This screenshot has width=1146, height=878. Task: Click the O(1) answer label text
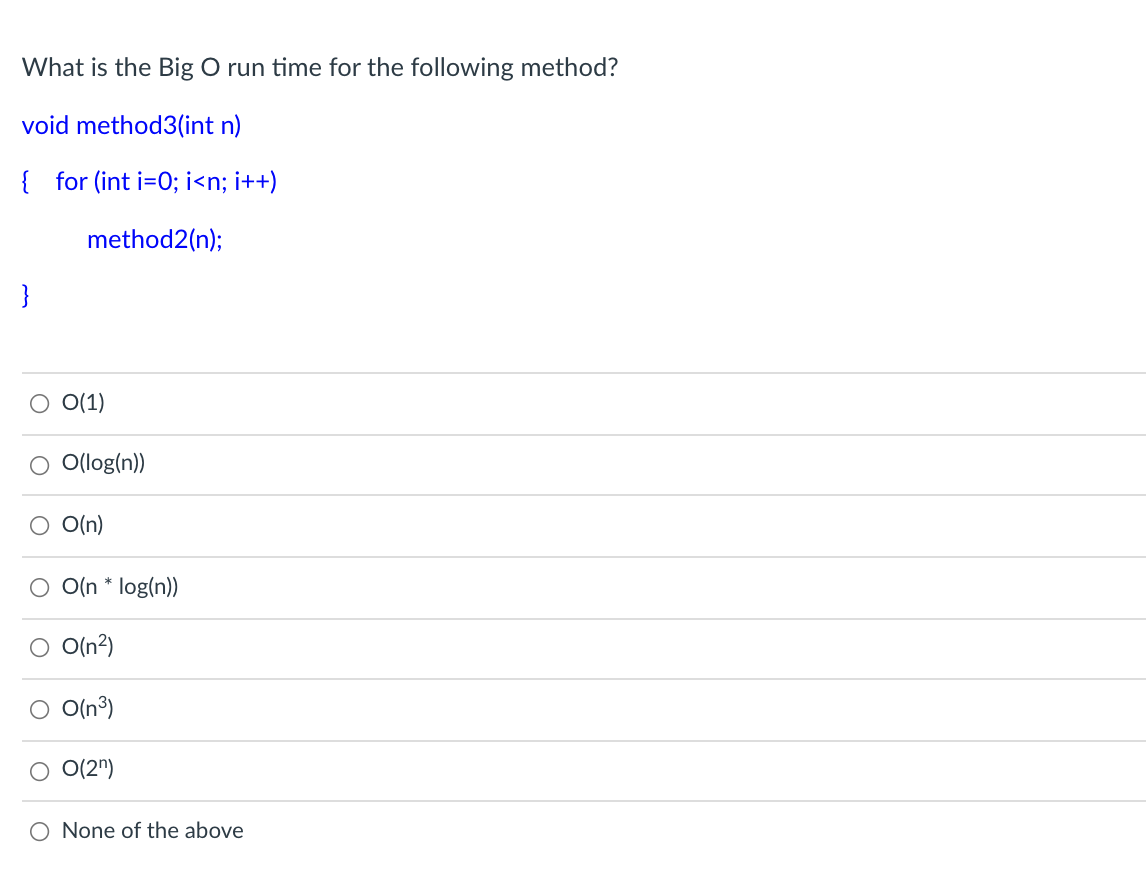click(83, 402)
